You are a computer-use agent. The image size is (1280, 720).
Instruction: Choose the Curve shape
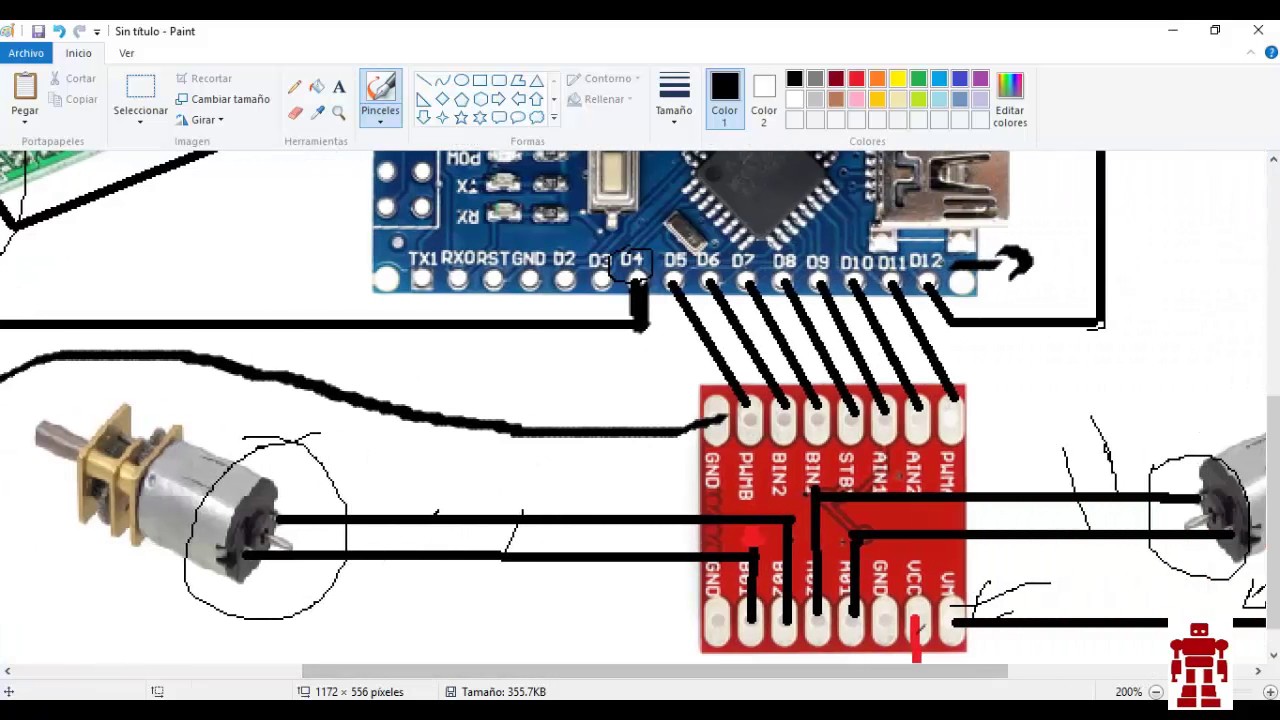tap(442, 80)
